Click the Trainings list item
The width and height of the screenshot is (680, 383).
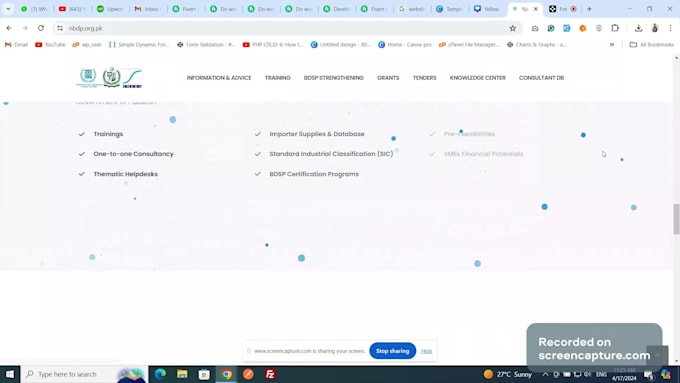[x=108, y=134]
